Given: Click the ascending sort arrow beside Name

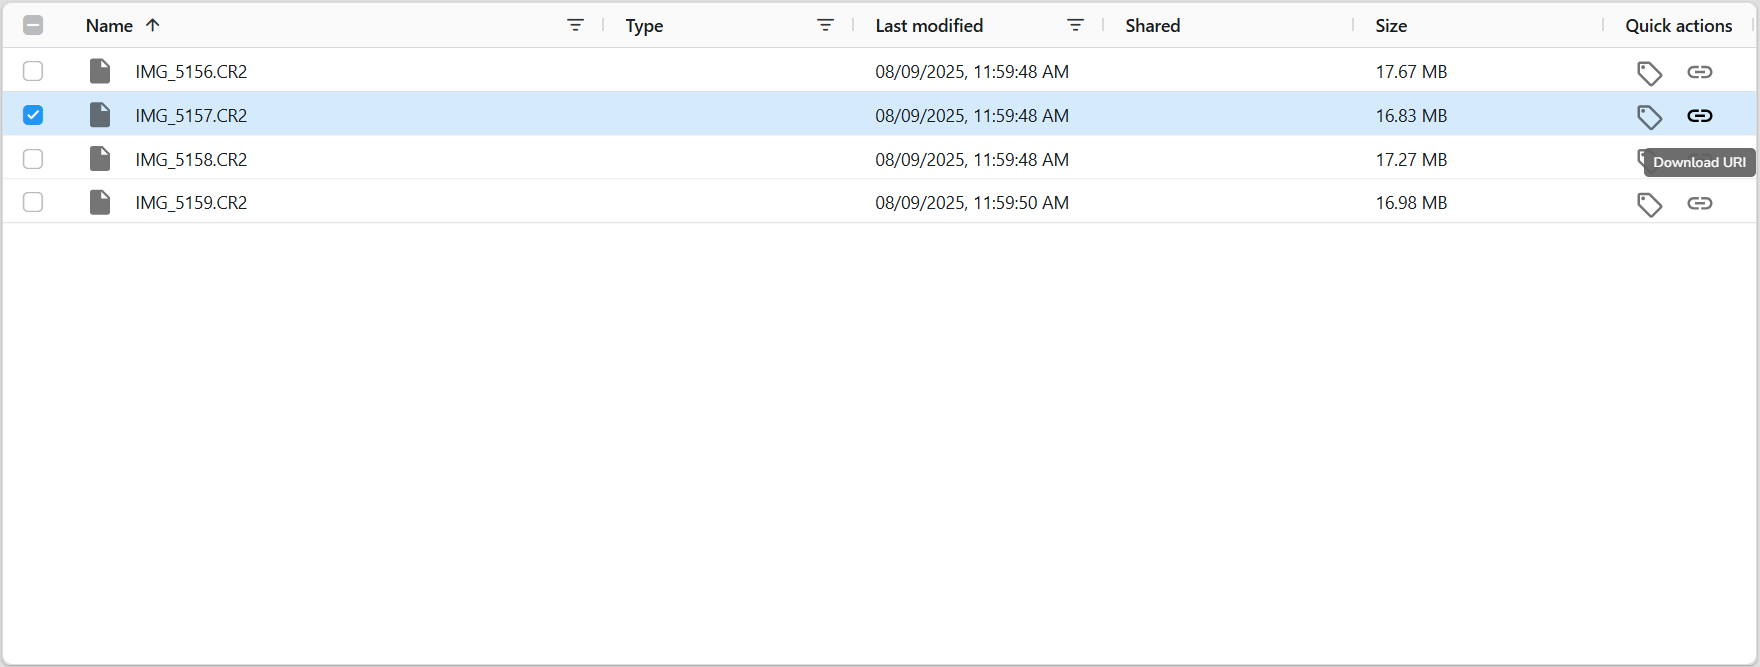Looking at the screenshot, I should coord(152,25).
